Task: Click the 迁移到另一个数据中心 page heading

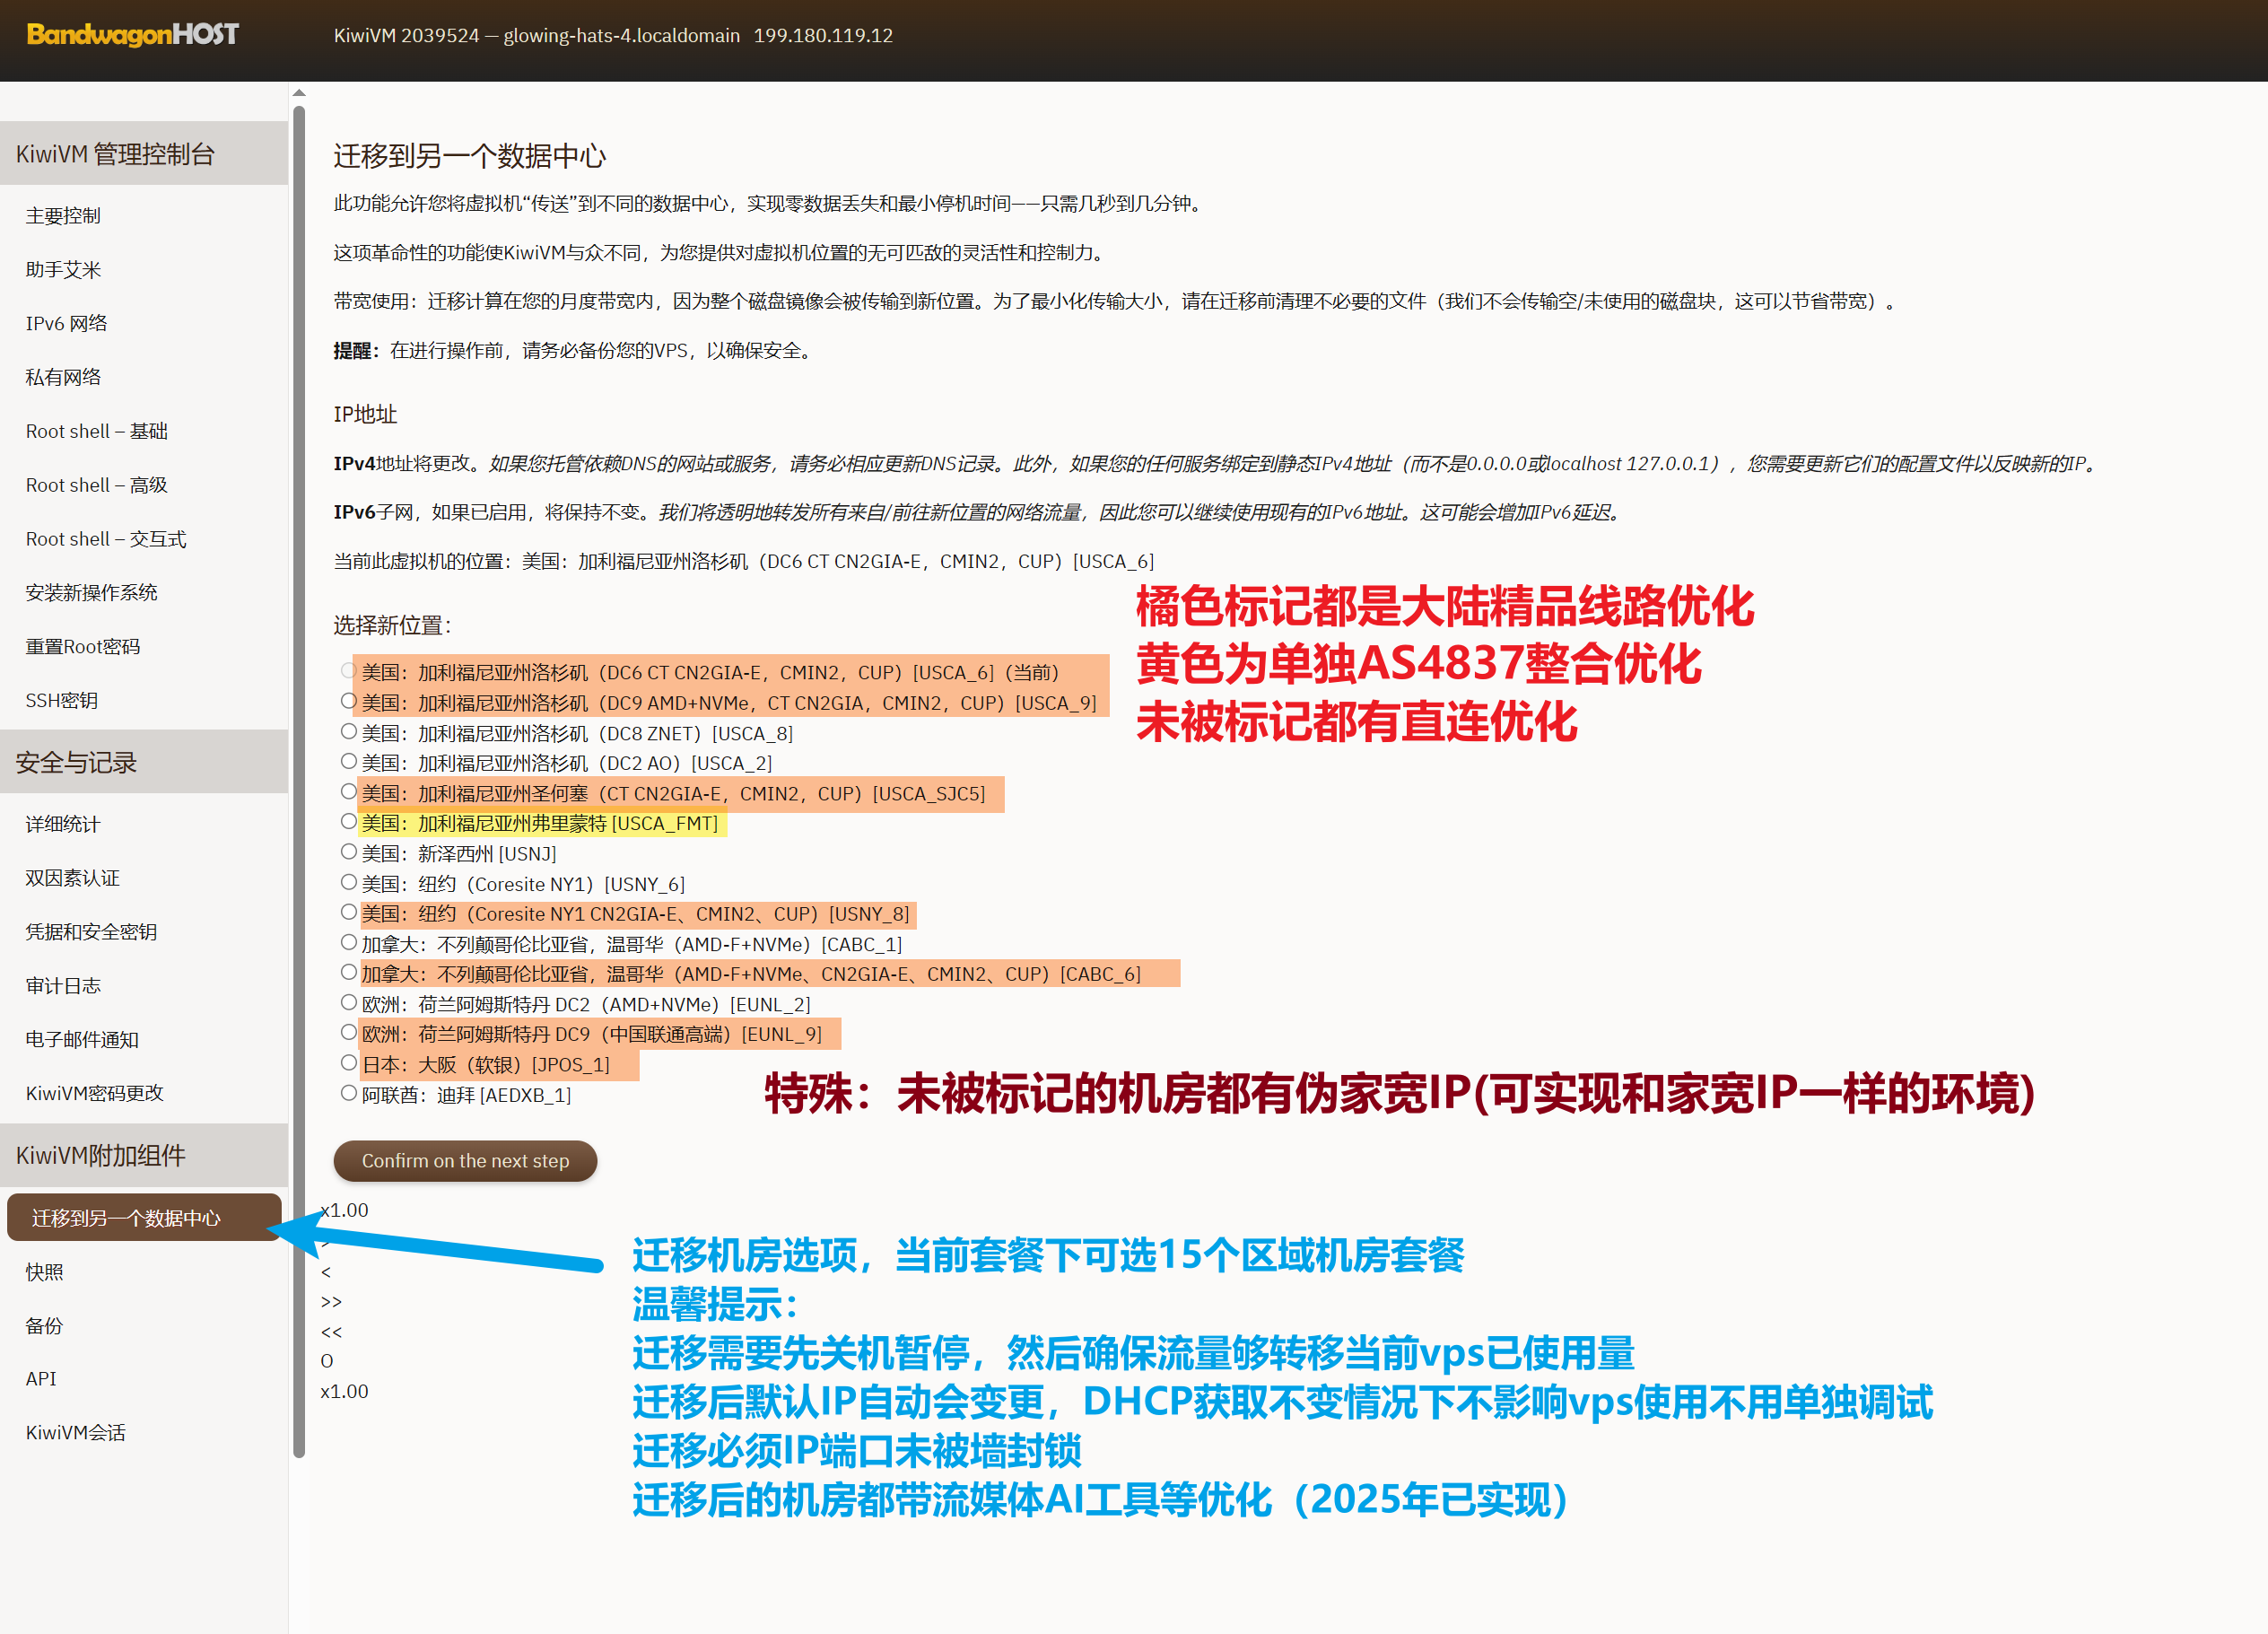Action: [x=470, y=156]
